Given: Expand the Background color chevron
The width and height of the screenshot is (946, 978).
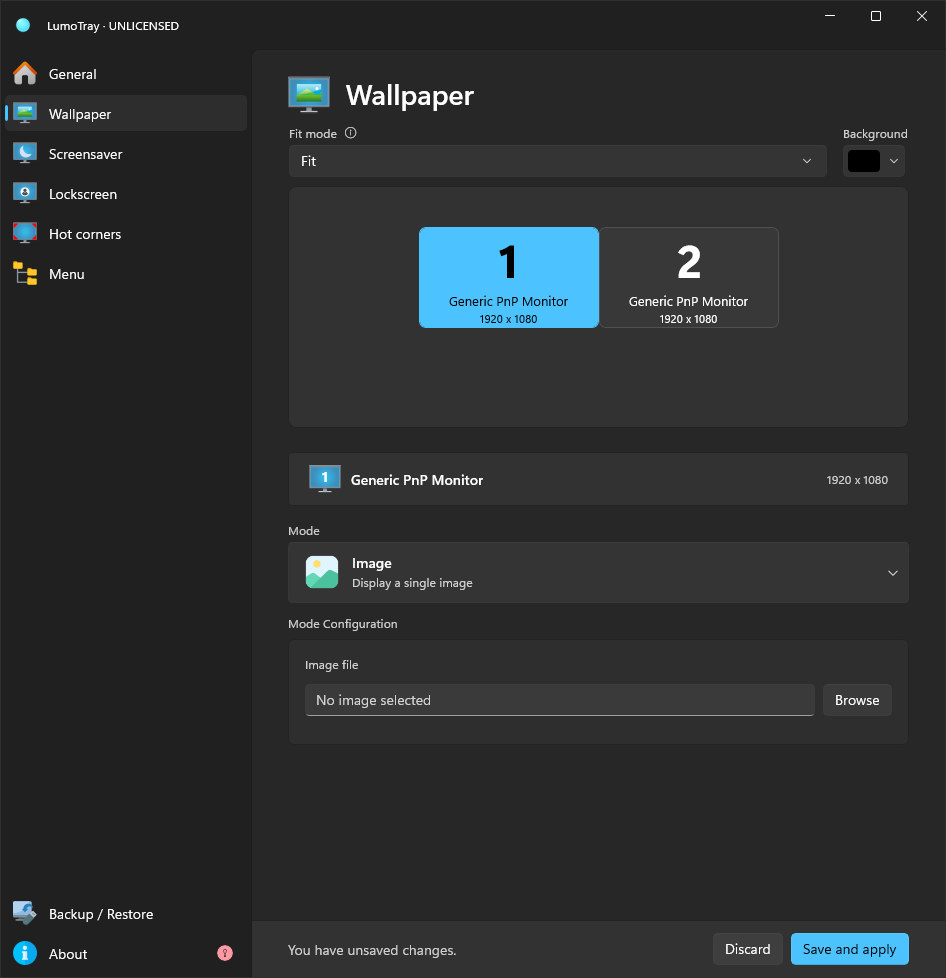Looking at the screenshot, I should click(894, 161).
